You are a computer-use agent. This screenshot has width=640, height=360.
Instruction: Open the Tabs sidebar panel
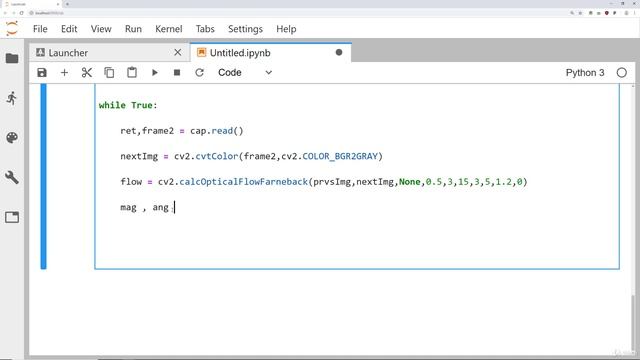coord(12,217)
